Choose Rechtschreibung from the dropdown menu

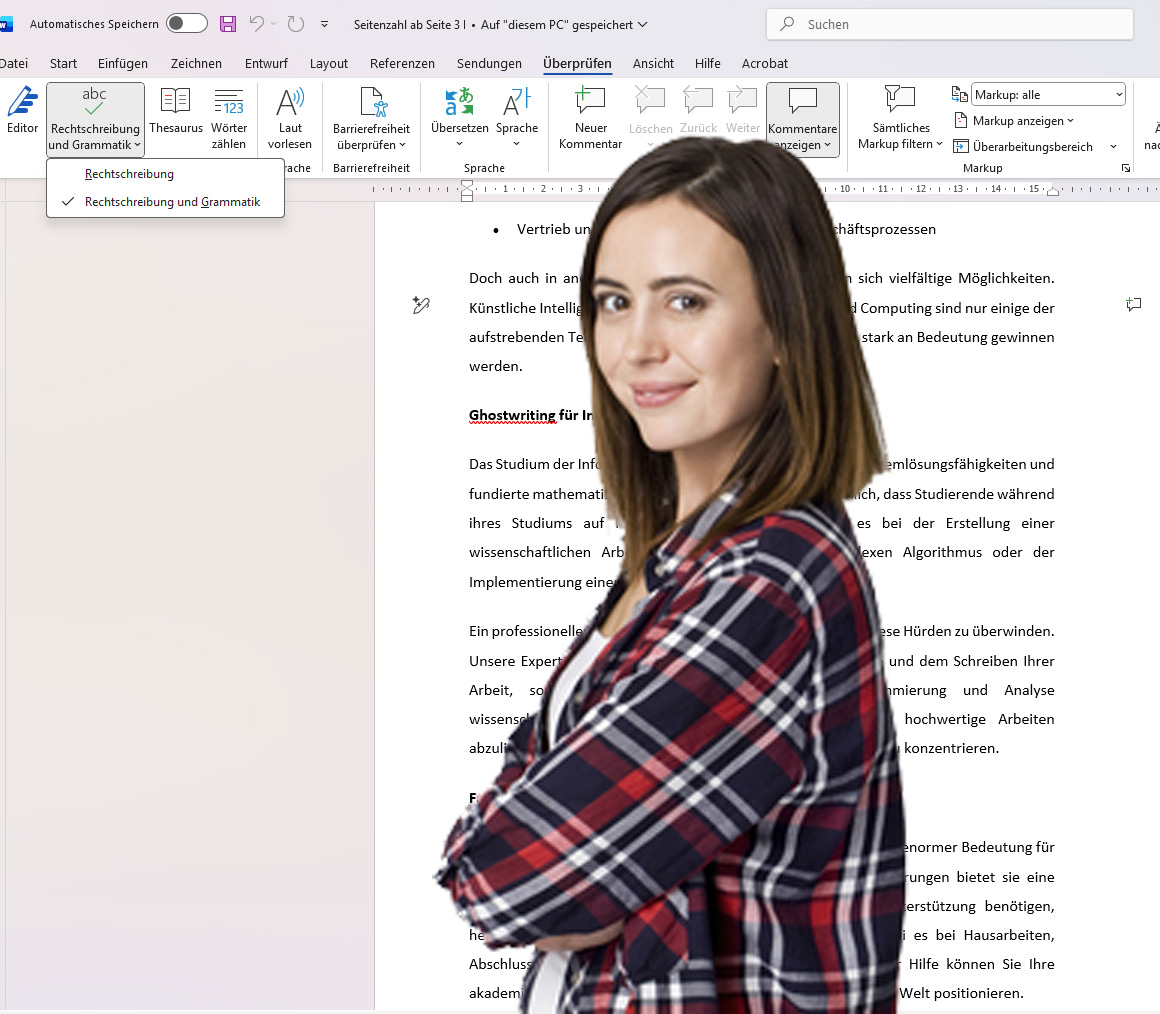tap(129, 174)
